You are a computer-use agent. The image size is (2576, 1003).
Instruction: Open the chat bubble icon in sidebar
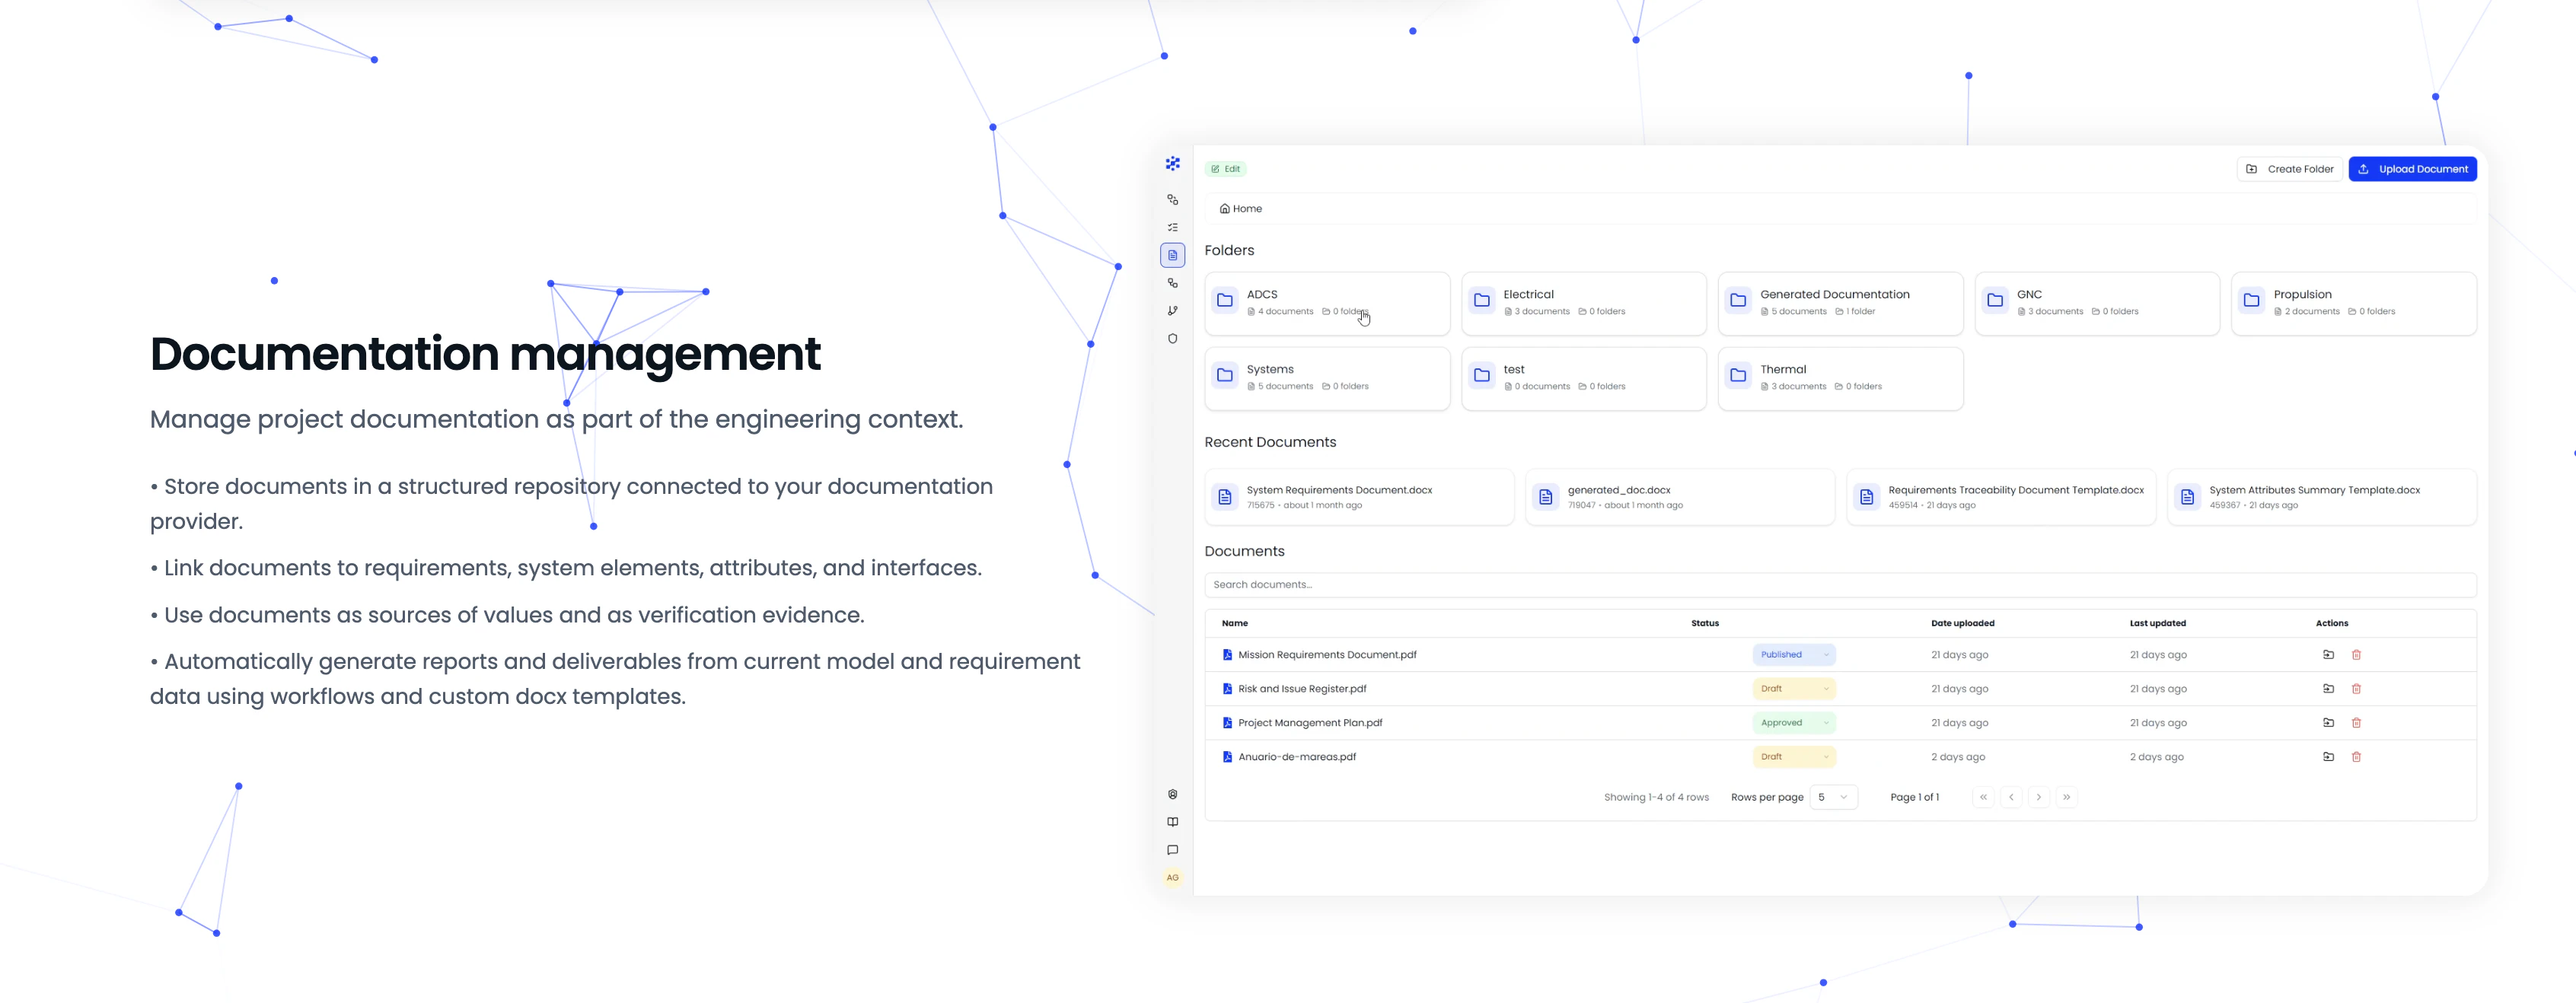coord(1172,850)
